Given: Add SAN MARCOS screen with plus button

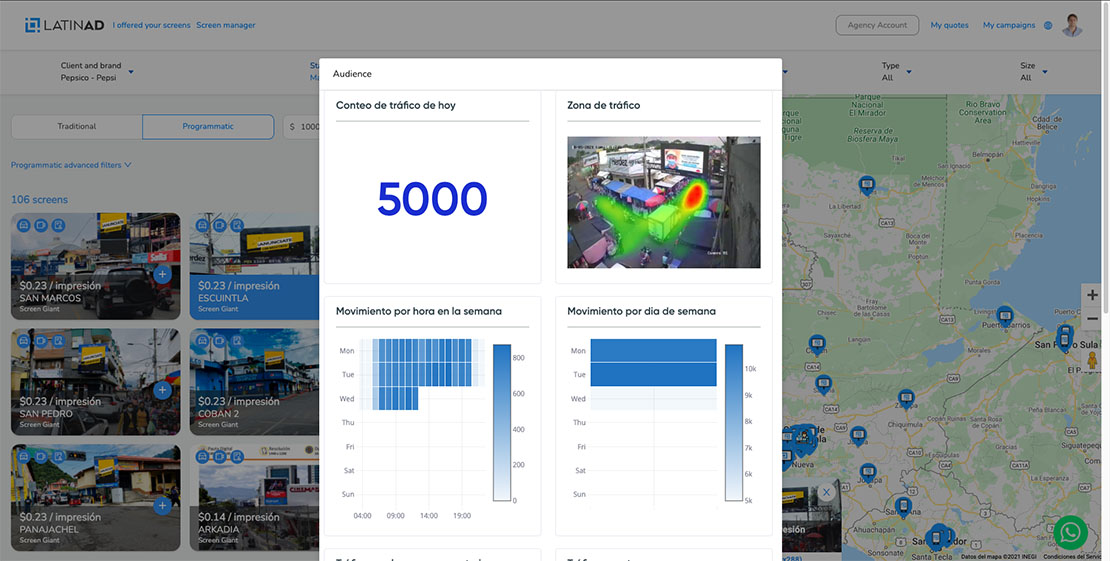Looking at the screenshot, I should click(x=162, y=274).
